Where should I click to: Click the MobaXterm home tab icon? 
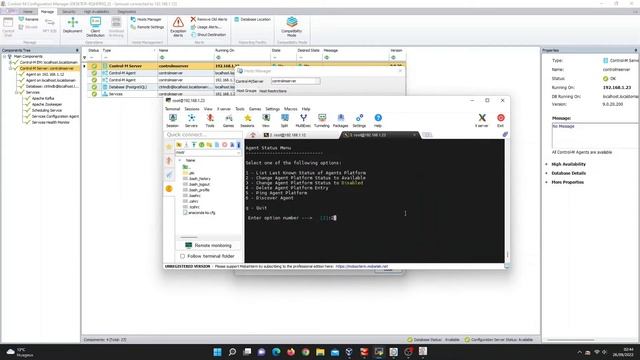click(253, 135)
